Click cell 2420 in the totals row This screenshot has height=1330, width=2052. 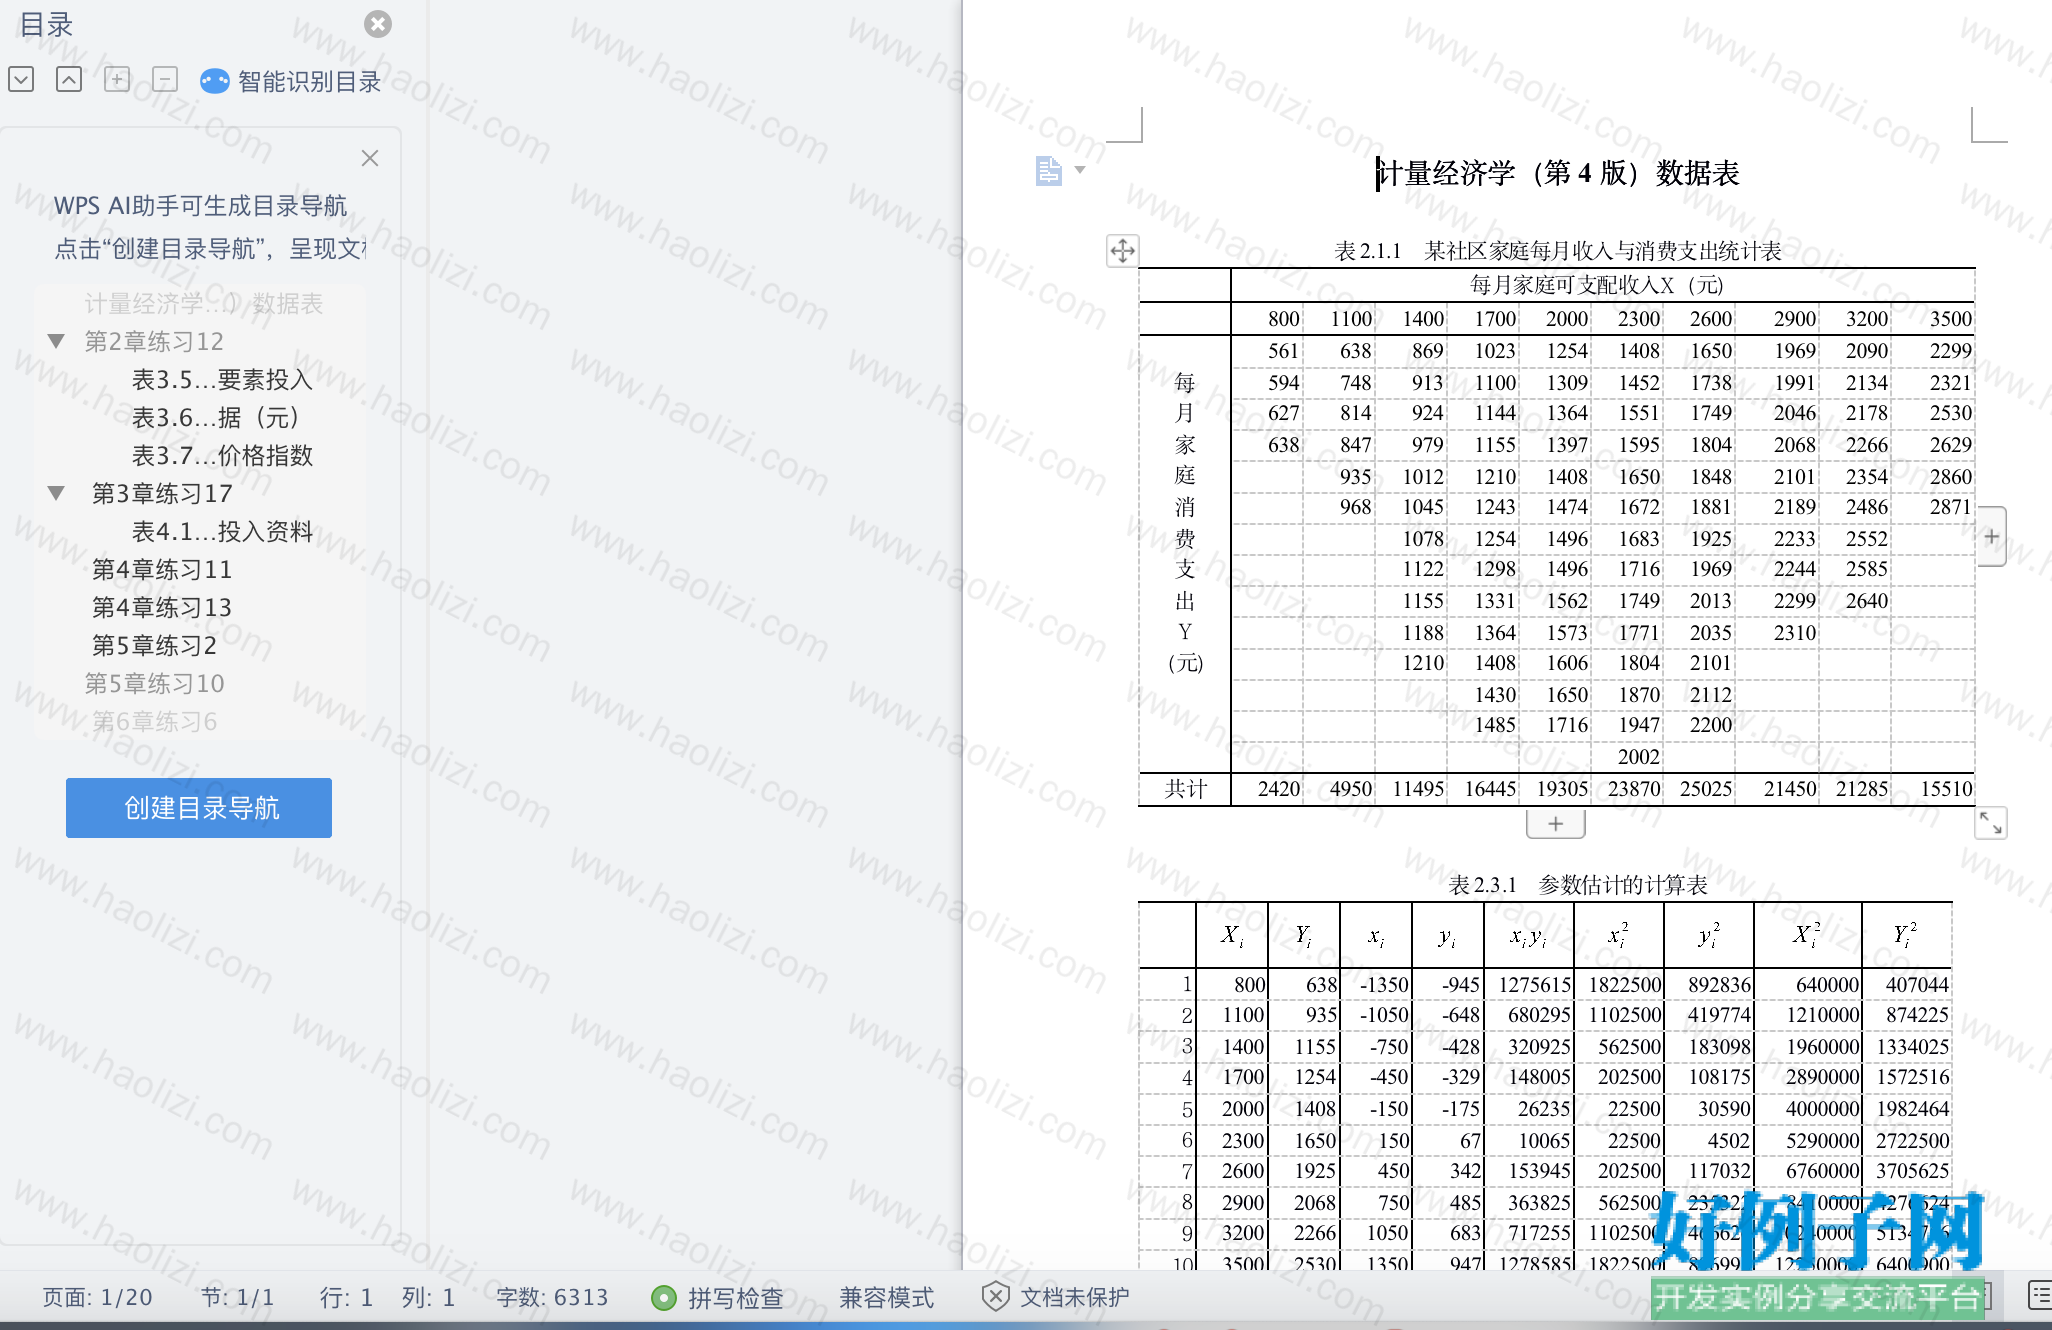coord(1279,789)
